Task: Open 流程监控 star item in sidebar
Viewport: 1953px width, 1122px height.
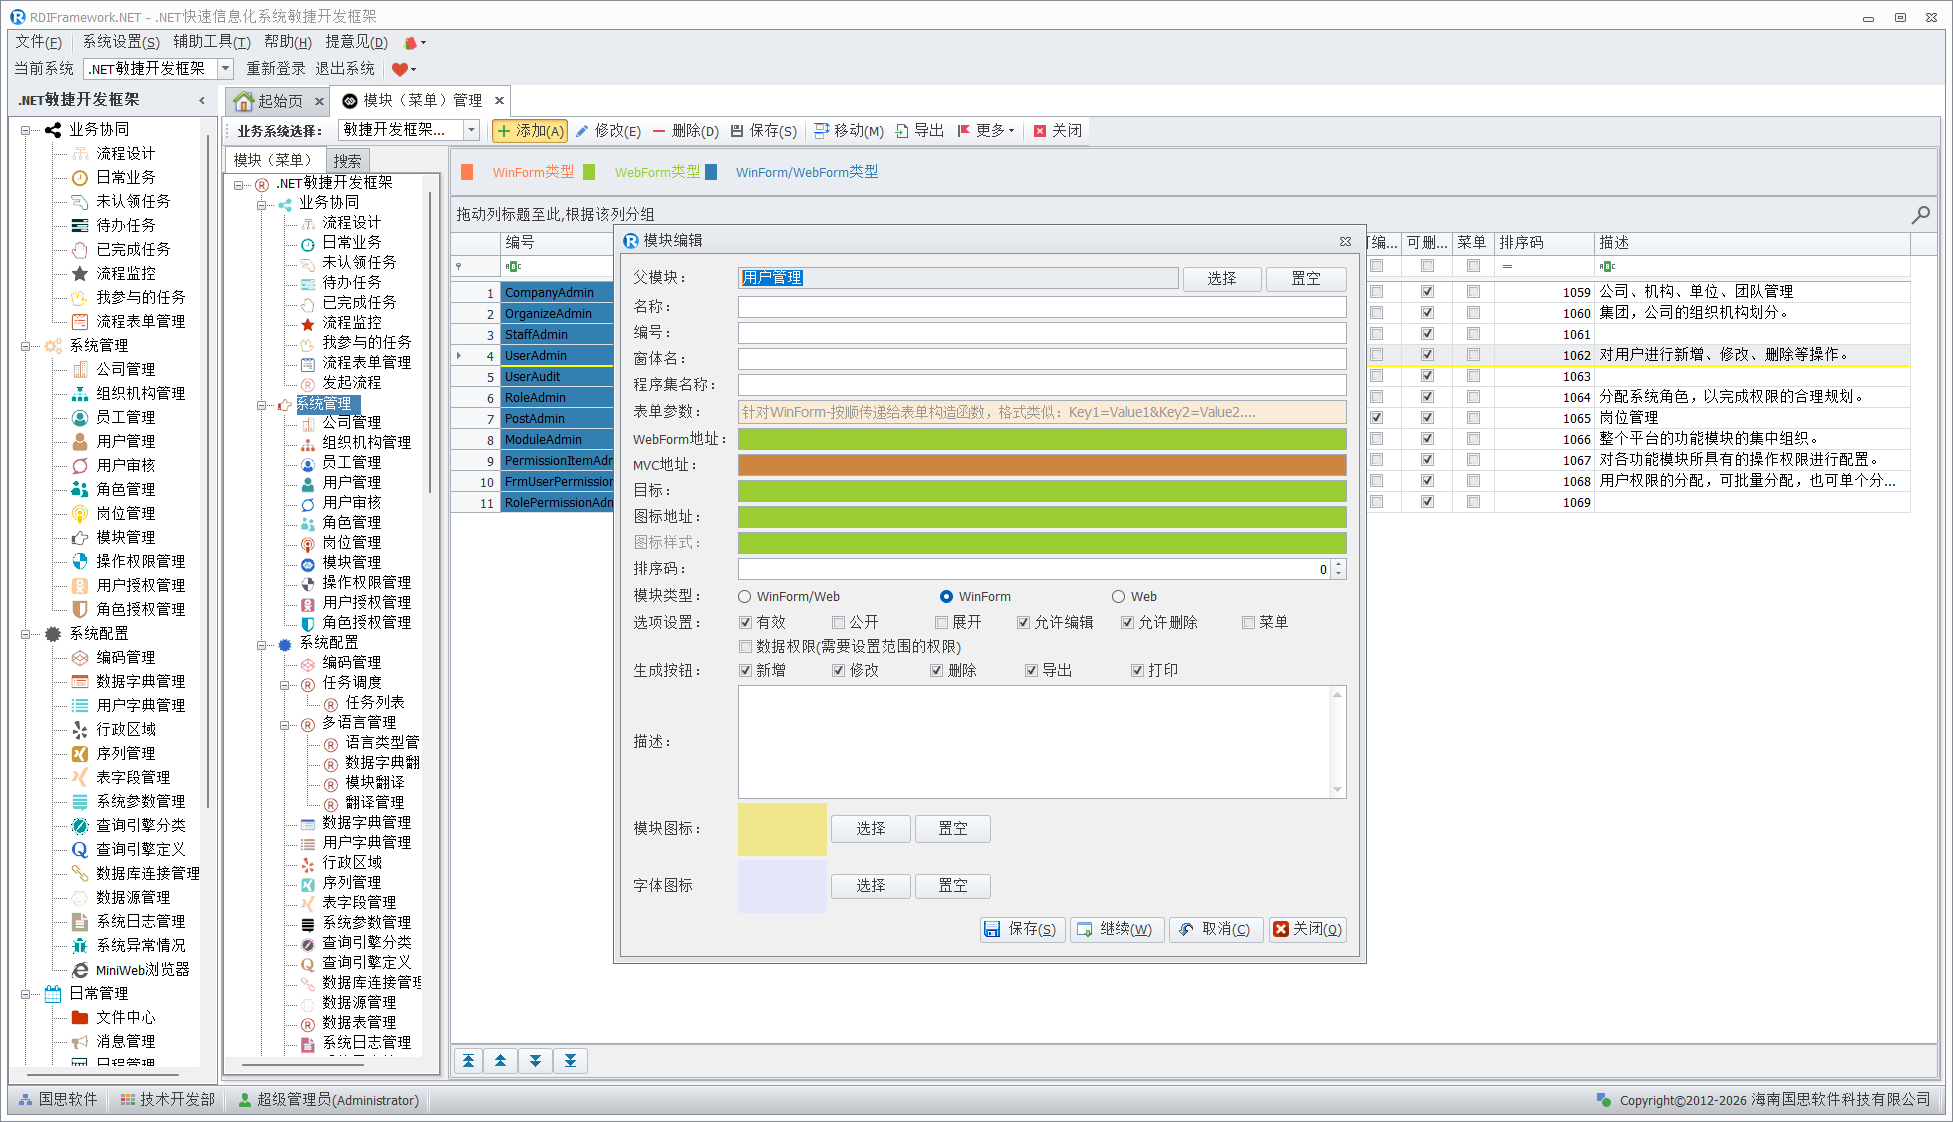Action: 125,273
